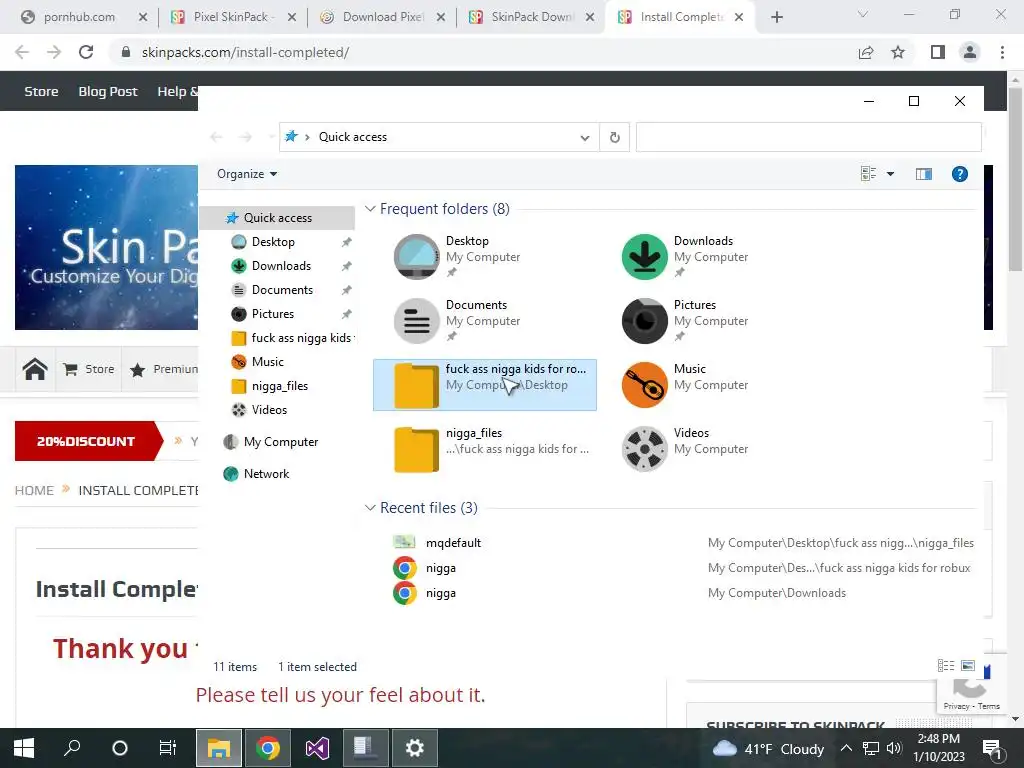Switch to details view icon in status bar

coord(946,665)
